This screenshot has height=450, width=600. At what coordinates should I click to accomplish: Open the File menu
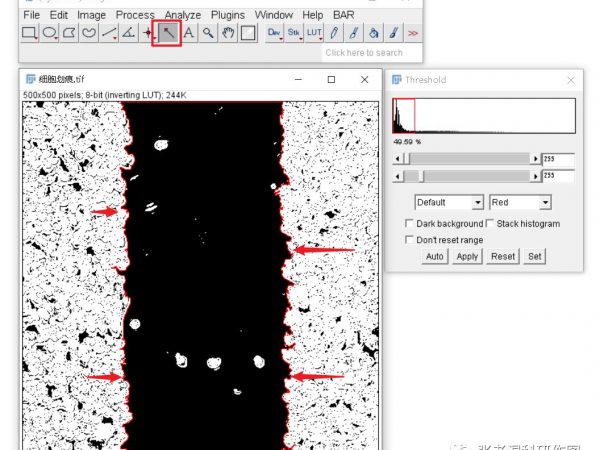click(x=31, y=15)
